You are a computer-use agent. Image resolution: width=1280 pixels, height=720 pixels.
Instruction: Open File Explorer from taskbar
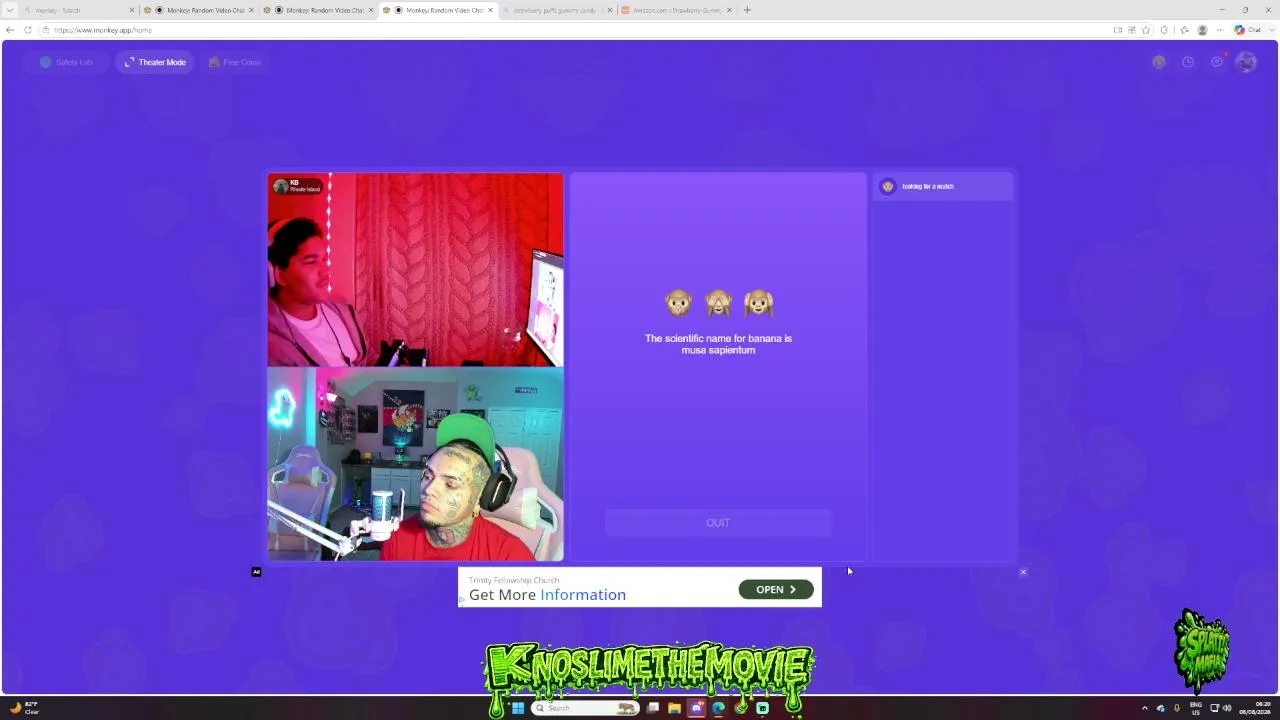pos(675,708)
